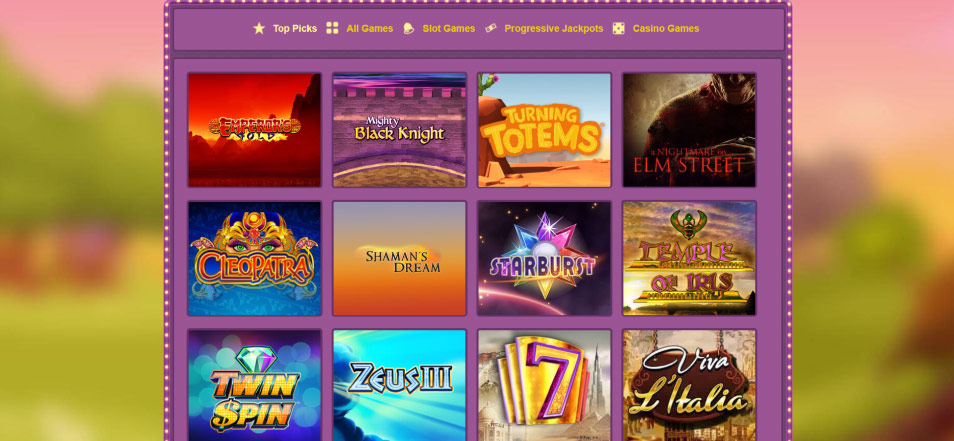Switch to the All Games tab
Screen dimensions: 954x441
tap(370, 29)
